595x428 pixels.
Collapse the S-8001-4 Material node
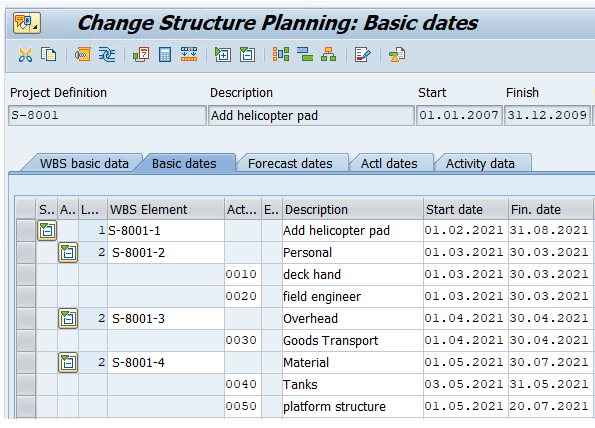tap(68, 362)
